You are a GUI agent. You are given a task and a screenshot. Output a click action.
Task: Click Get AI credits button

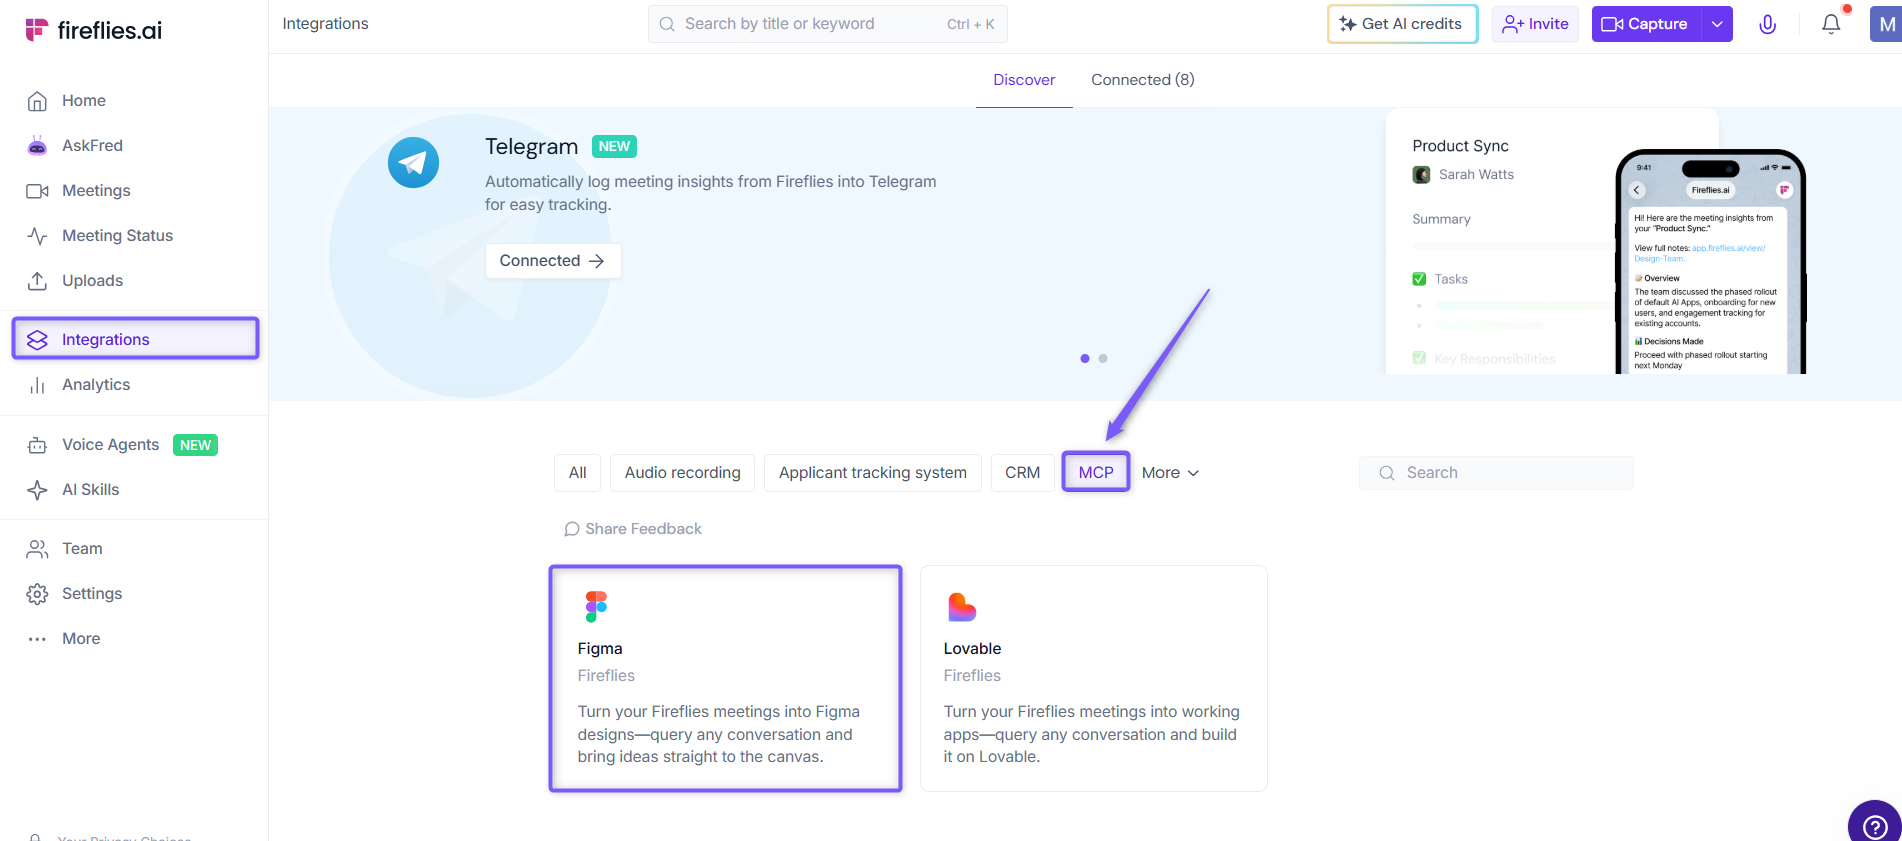[1402, 24]
